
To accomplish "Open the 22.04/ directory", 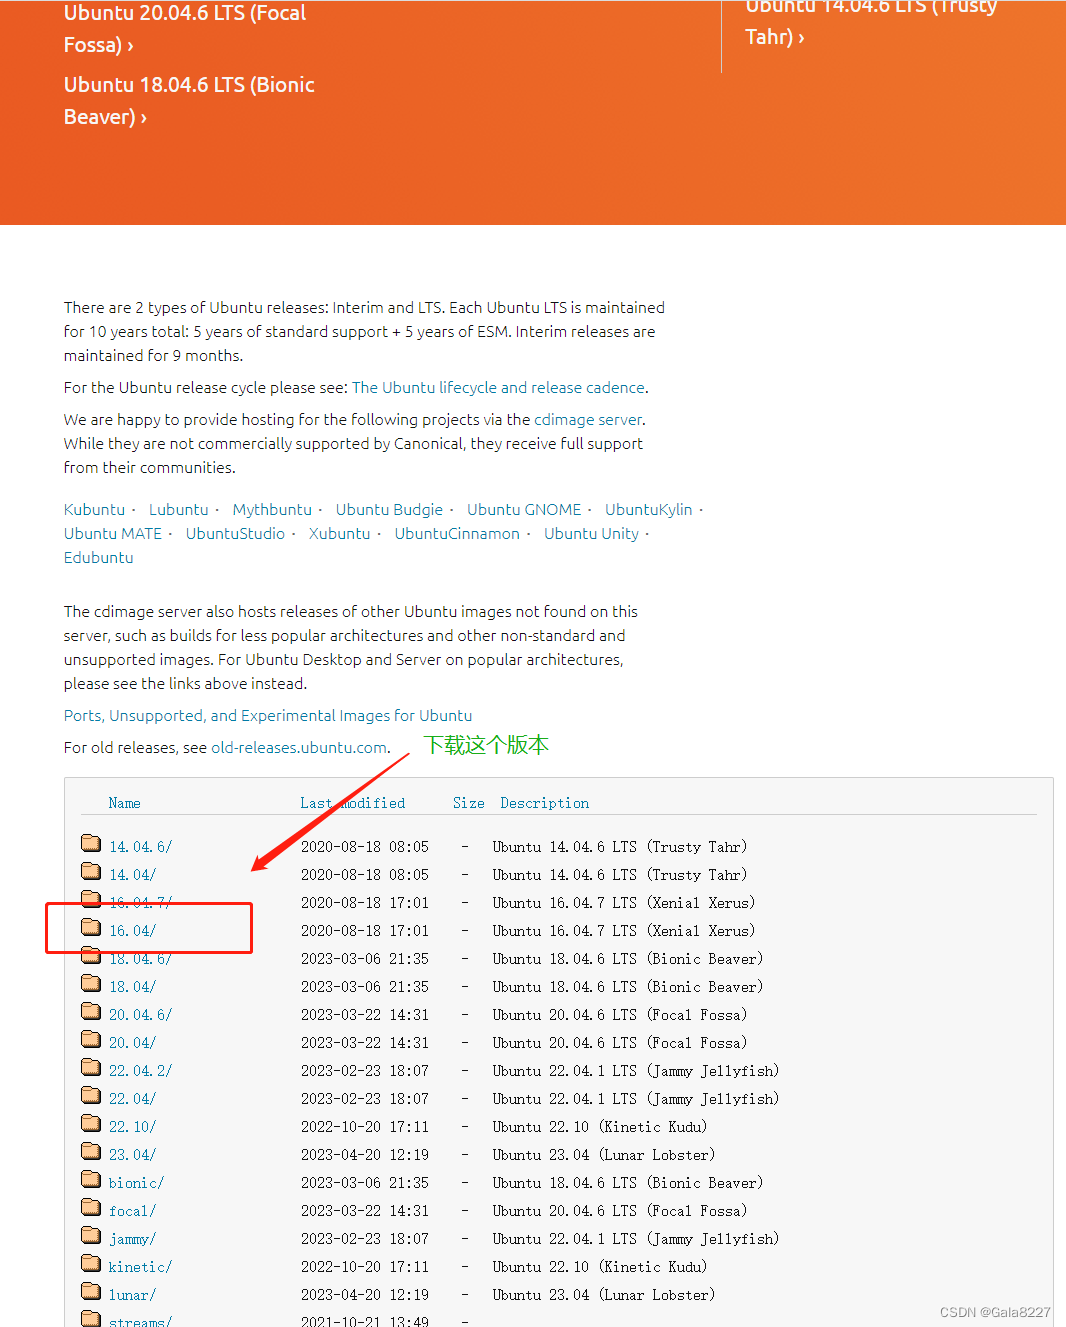I will click(x=132, y=1099).
